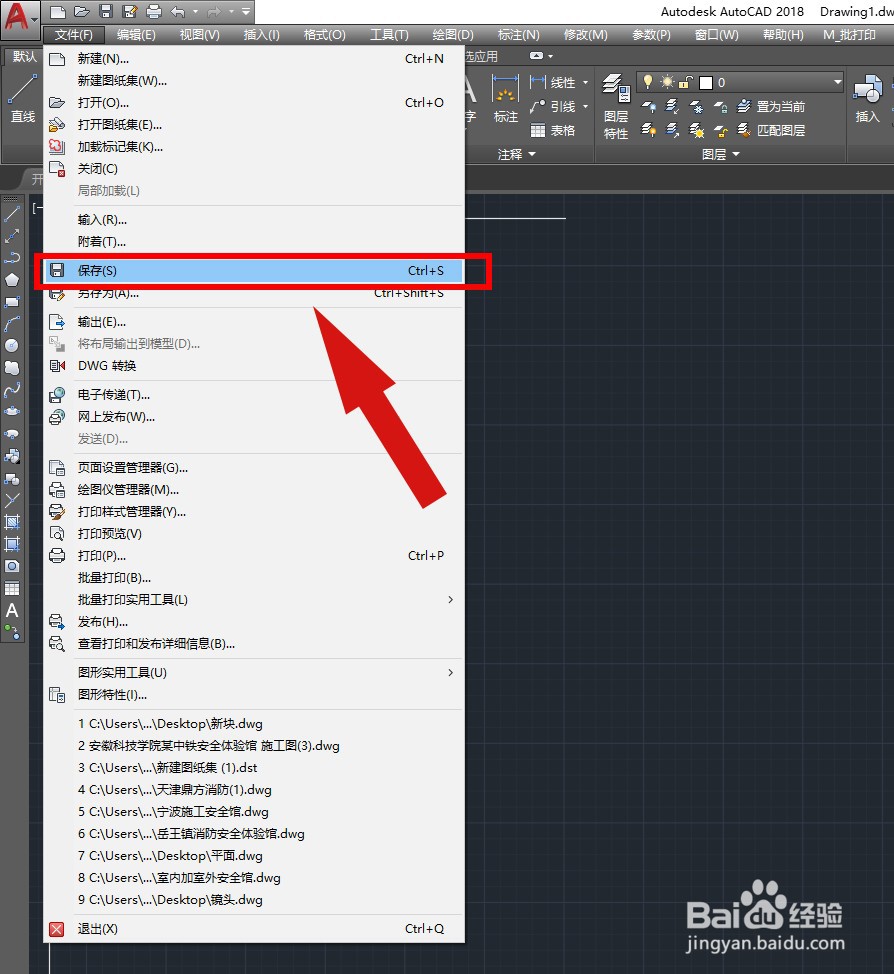
Task: Choose 输出(E)... menu entry
Action: click(x=253, y=322)
